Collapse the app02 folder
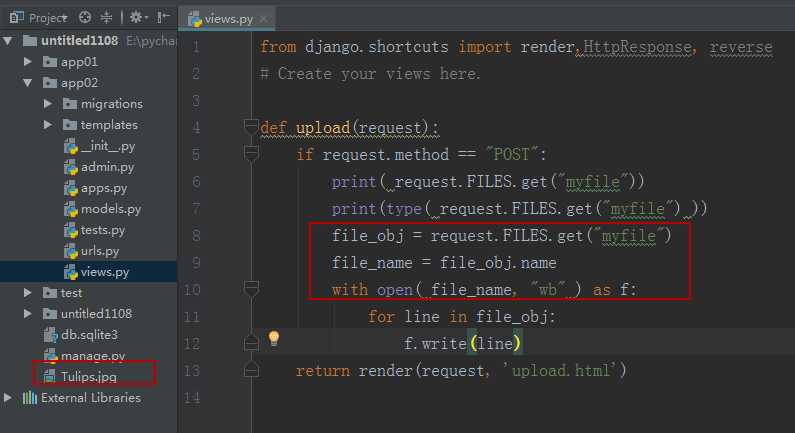Viewport: 795px width, 433px height. (x=28, y=83)
